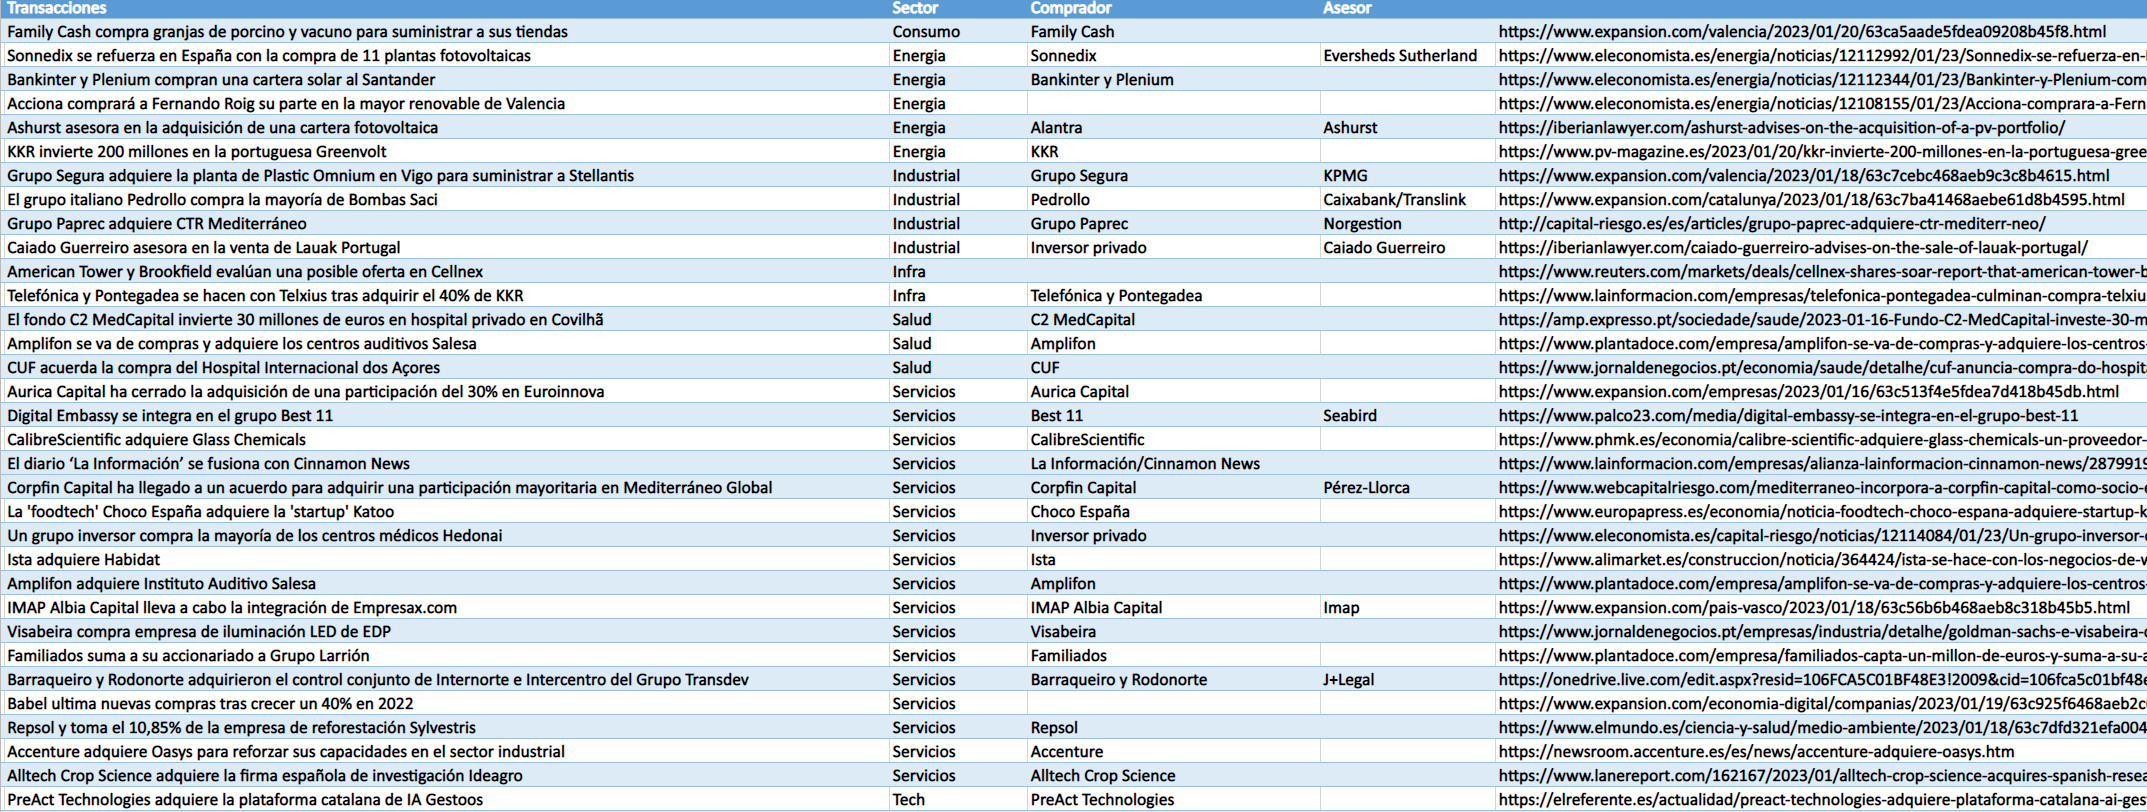Select the Asesor column header

pos(1407,8)
